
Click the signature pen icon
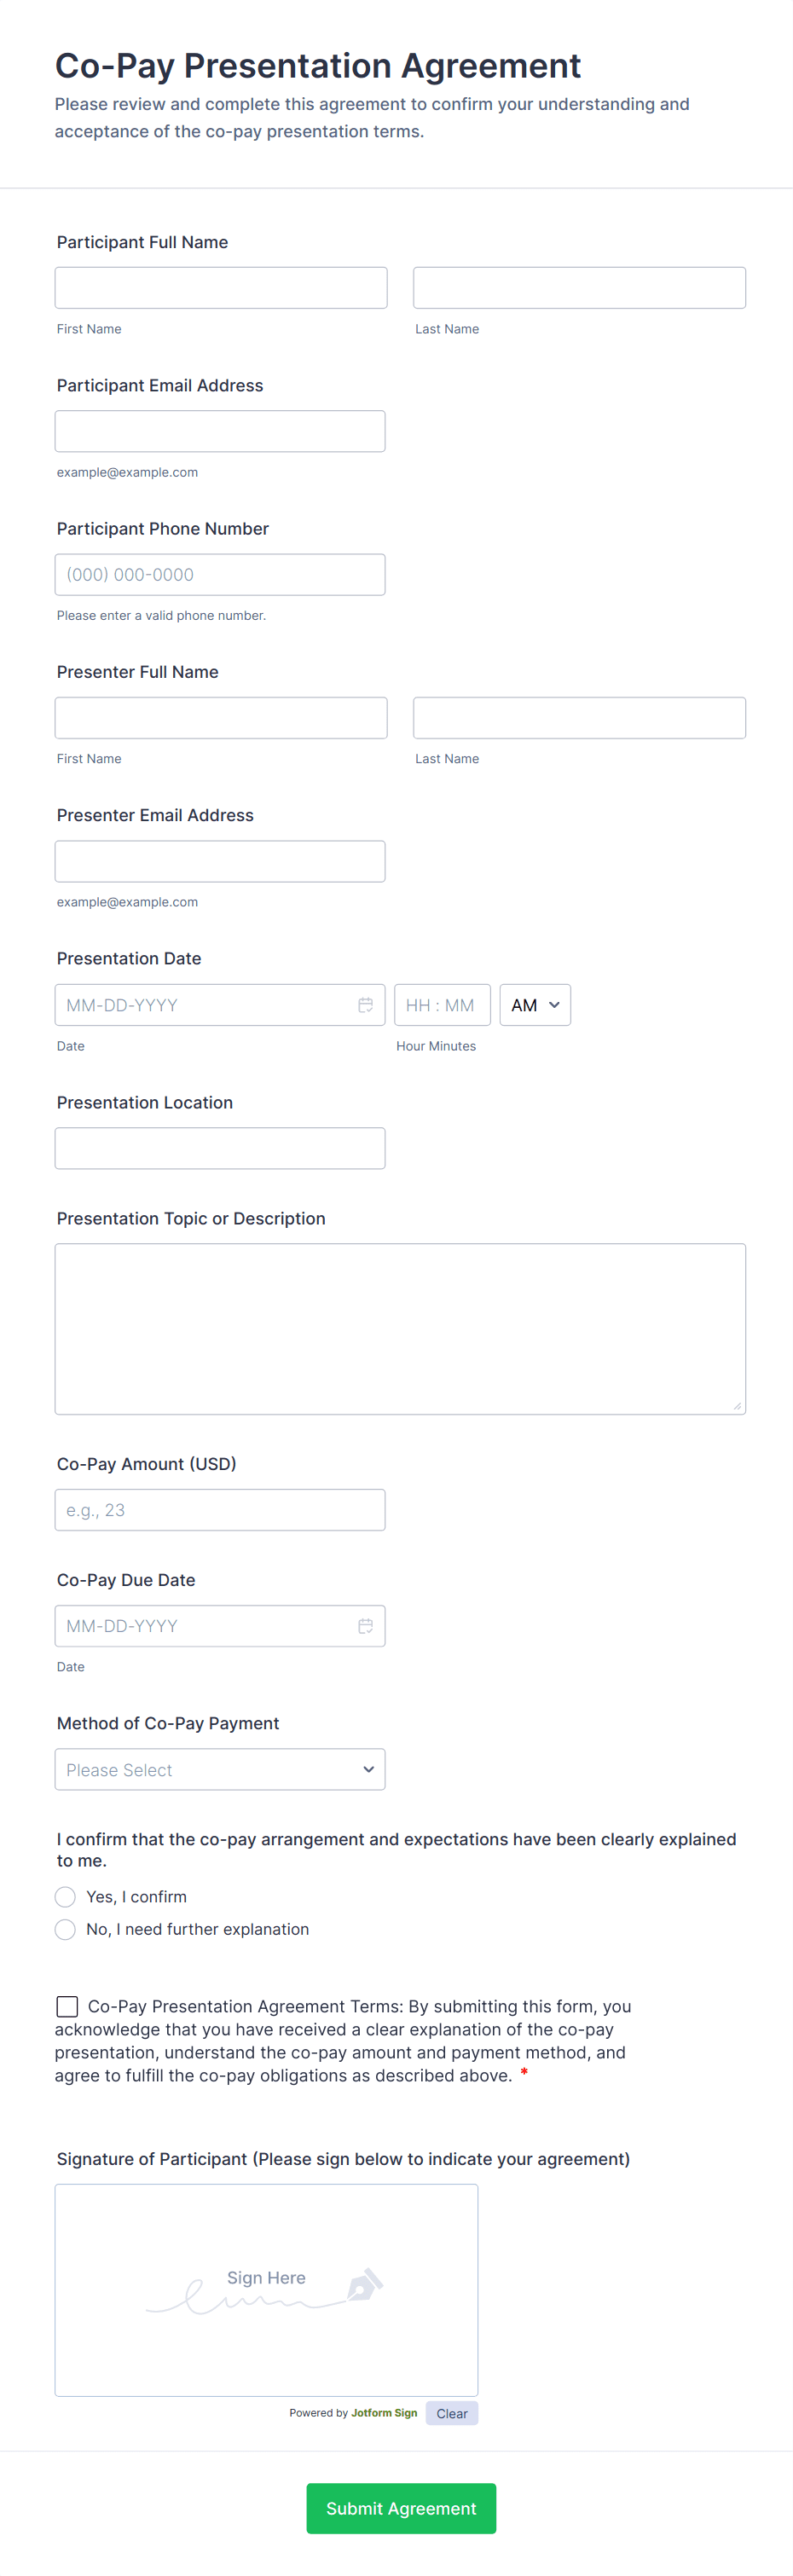click(364, 2284)
